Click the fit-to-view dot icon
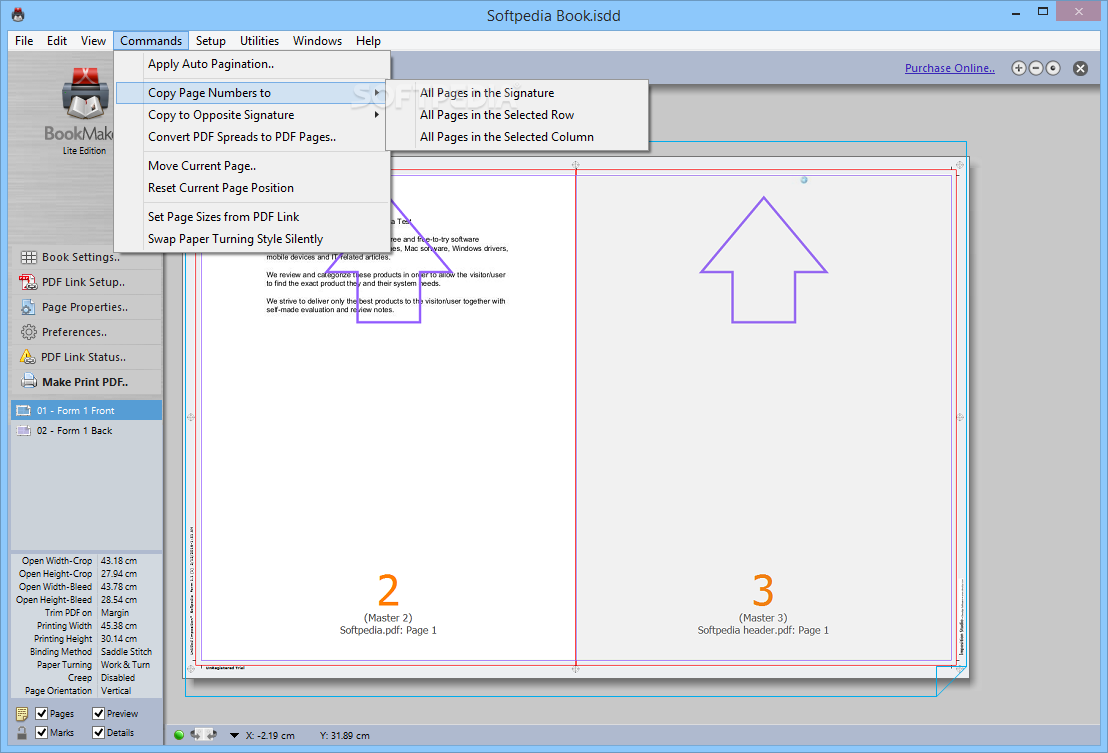 (x=1054, y=68)
